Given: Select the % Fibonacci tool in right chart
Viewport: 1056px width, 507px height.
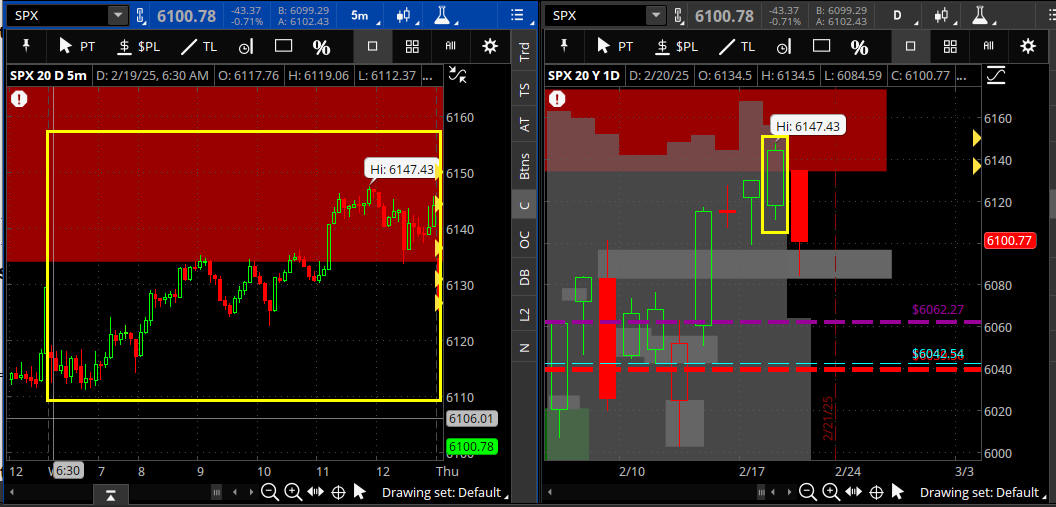Looking at the screenshot, I should [859, 46].
